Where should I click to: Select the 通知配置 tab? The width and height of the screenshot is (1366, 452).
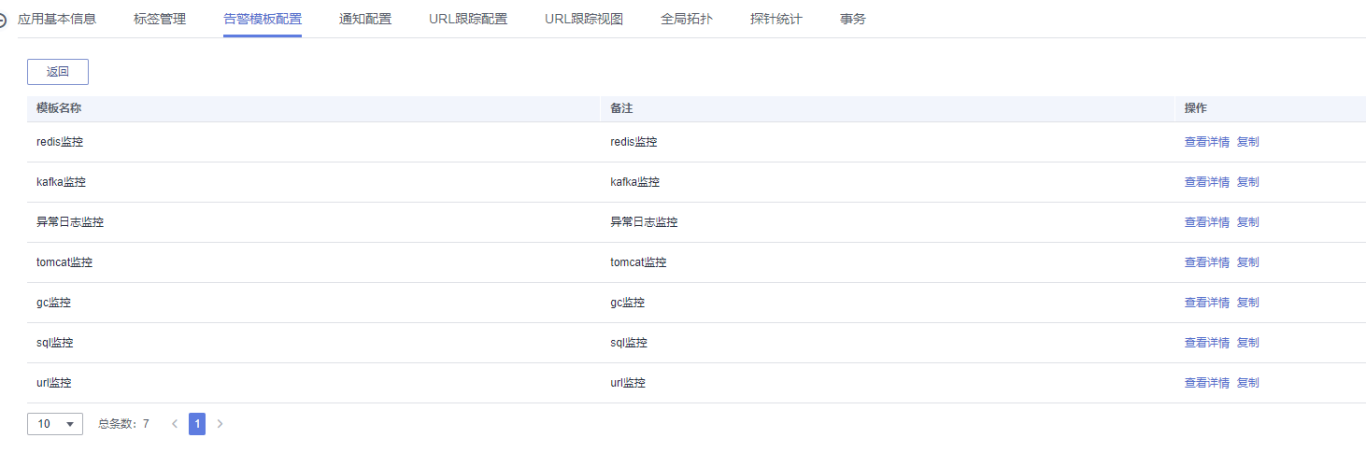(365, 19)
